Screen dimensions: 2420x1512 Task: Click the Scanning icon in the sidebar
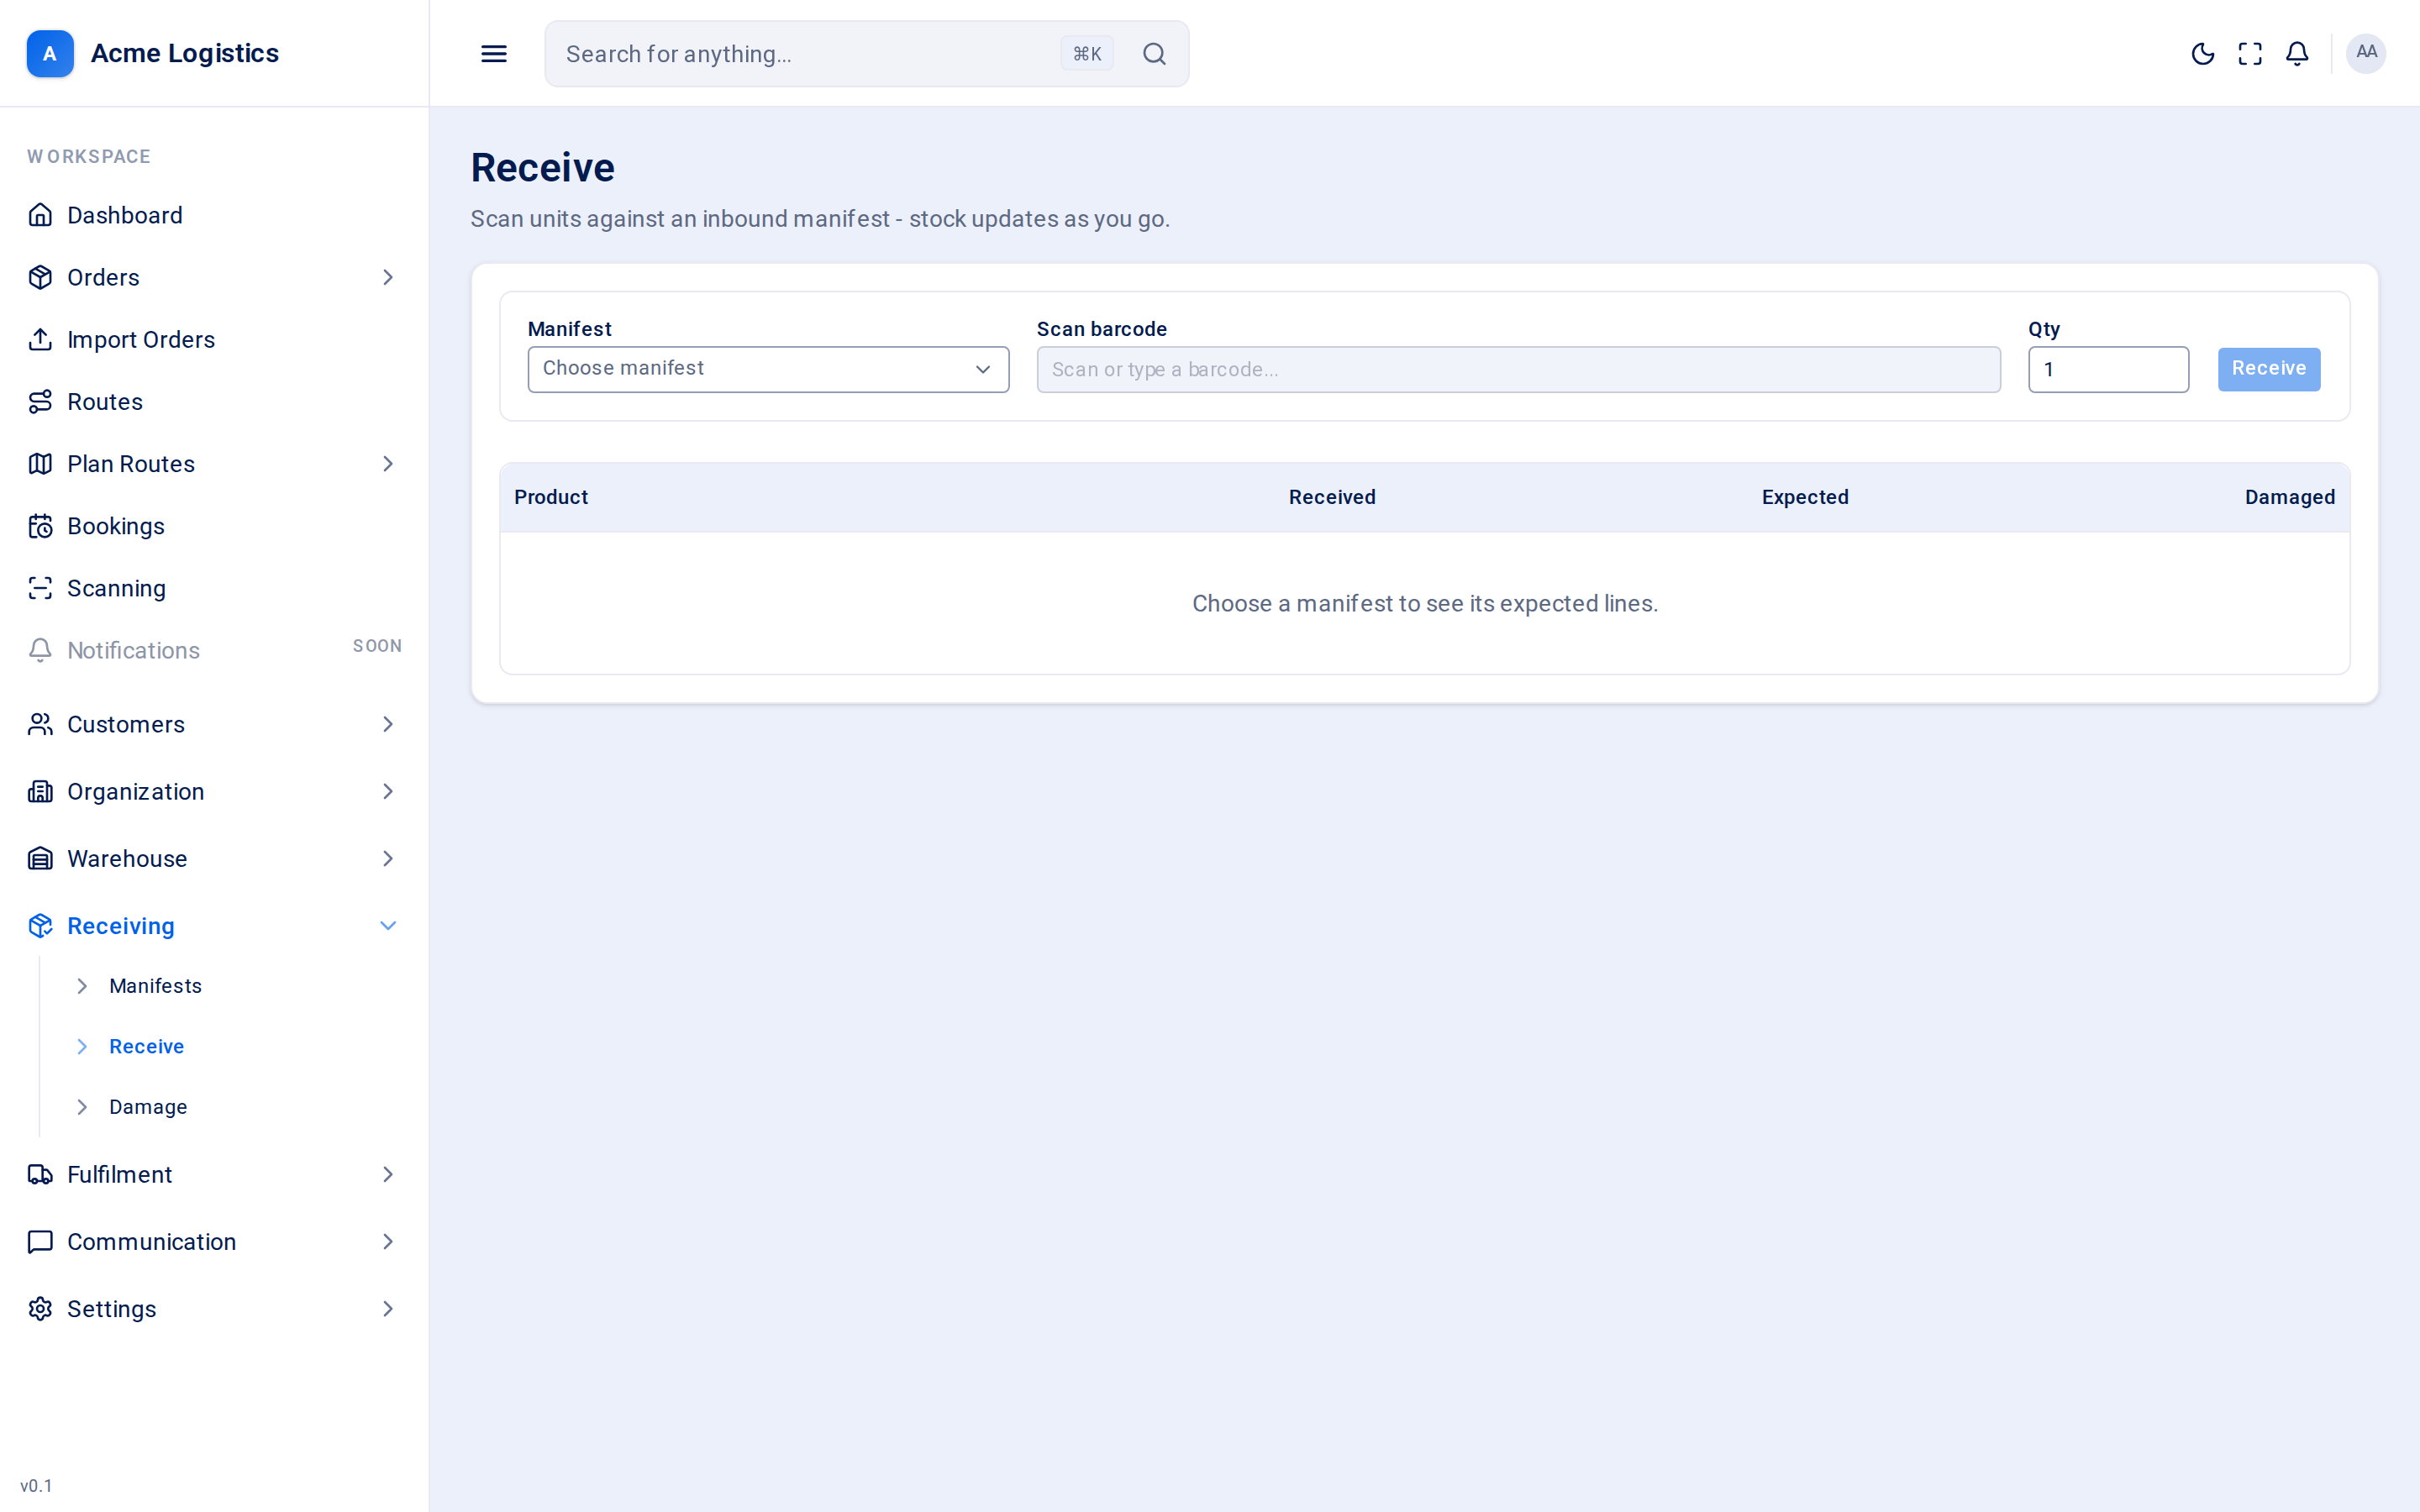(40, 588)
